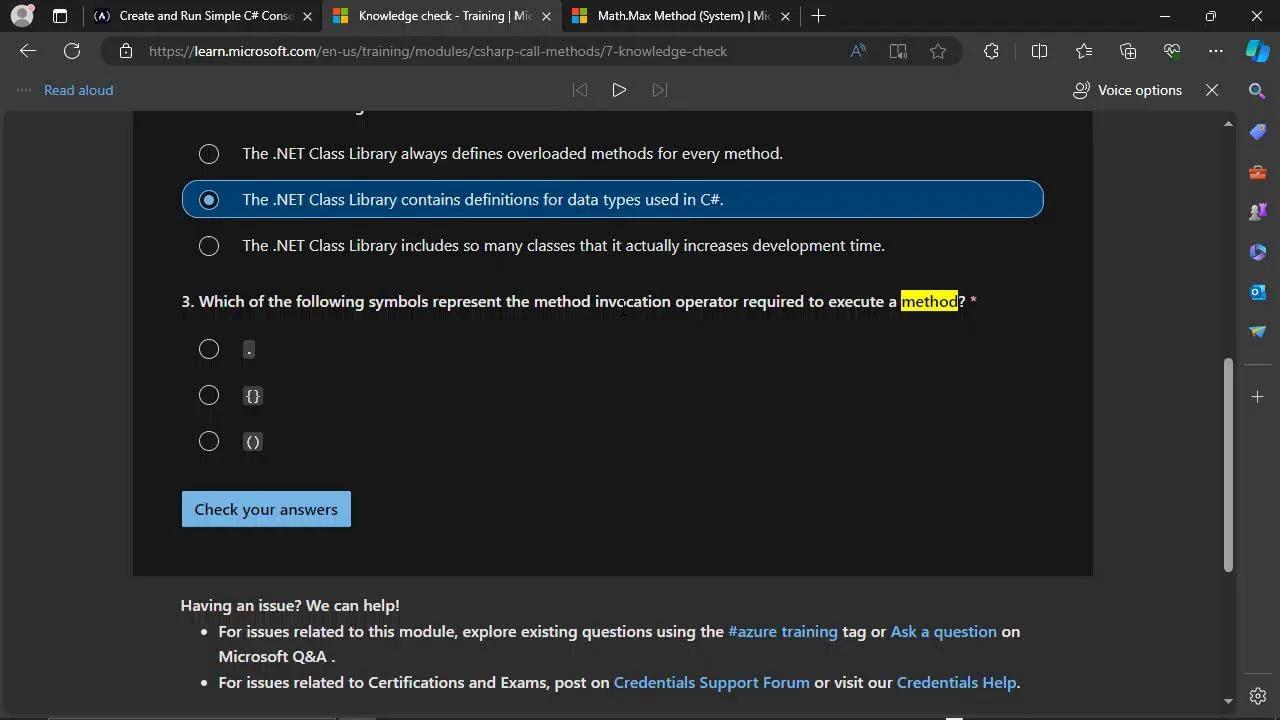Select the parentheses radio option
Viewport: 1280px width, 720px height.
[x=209, y=441]
